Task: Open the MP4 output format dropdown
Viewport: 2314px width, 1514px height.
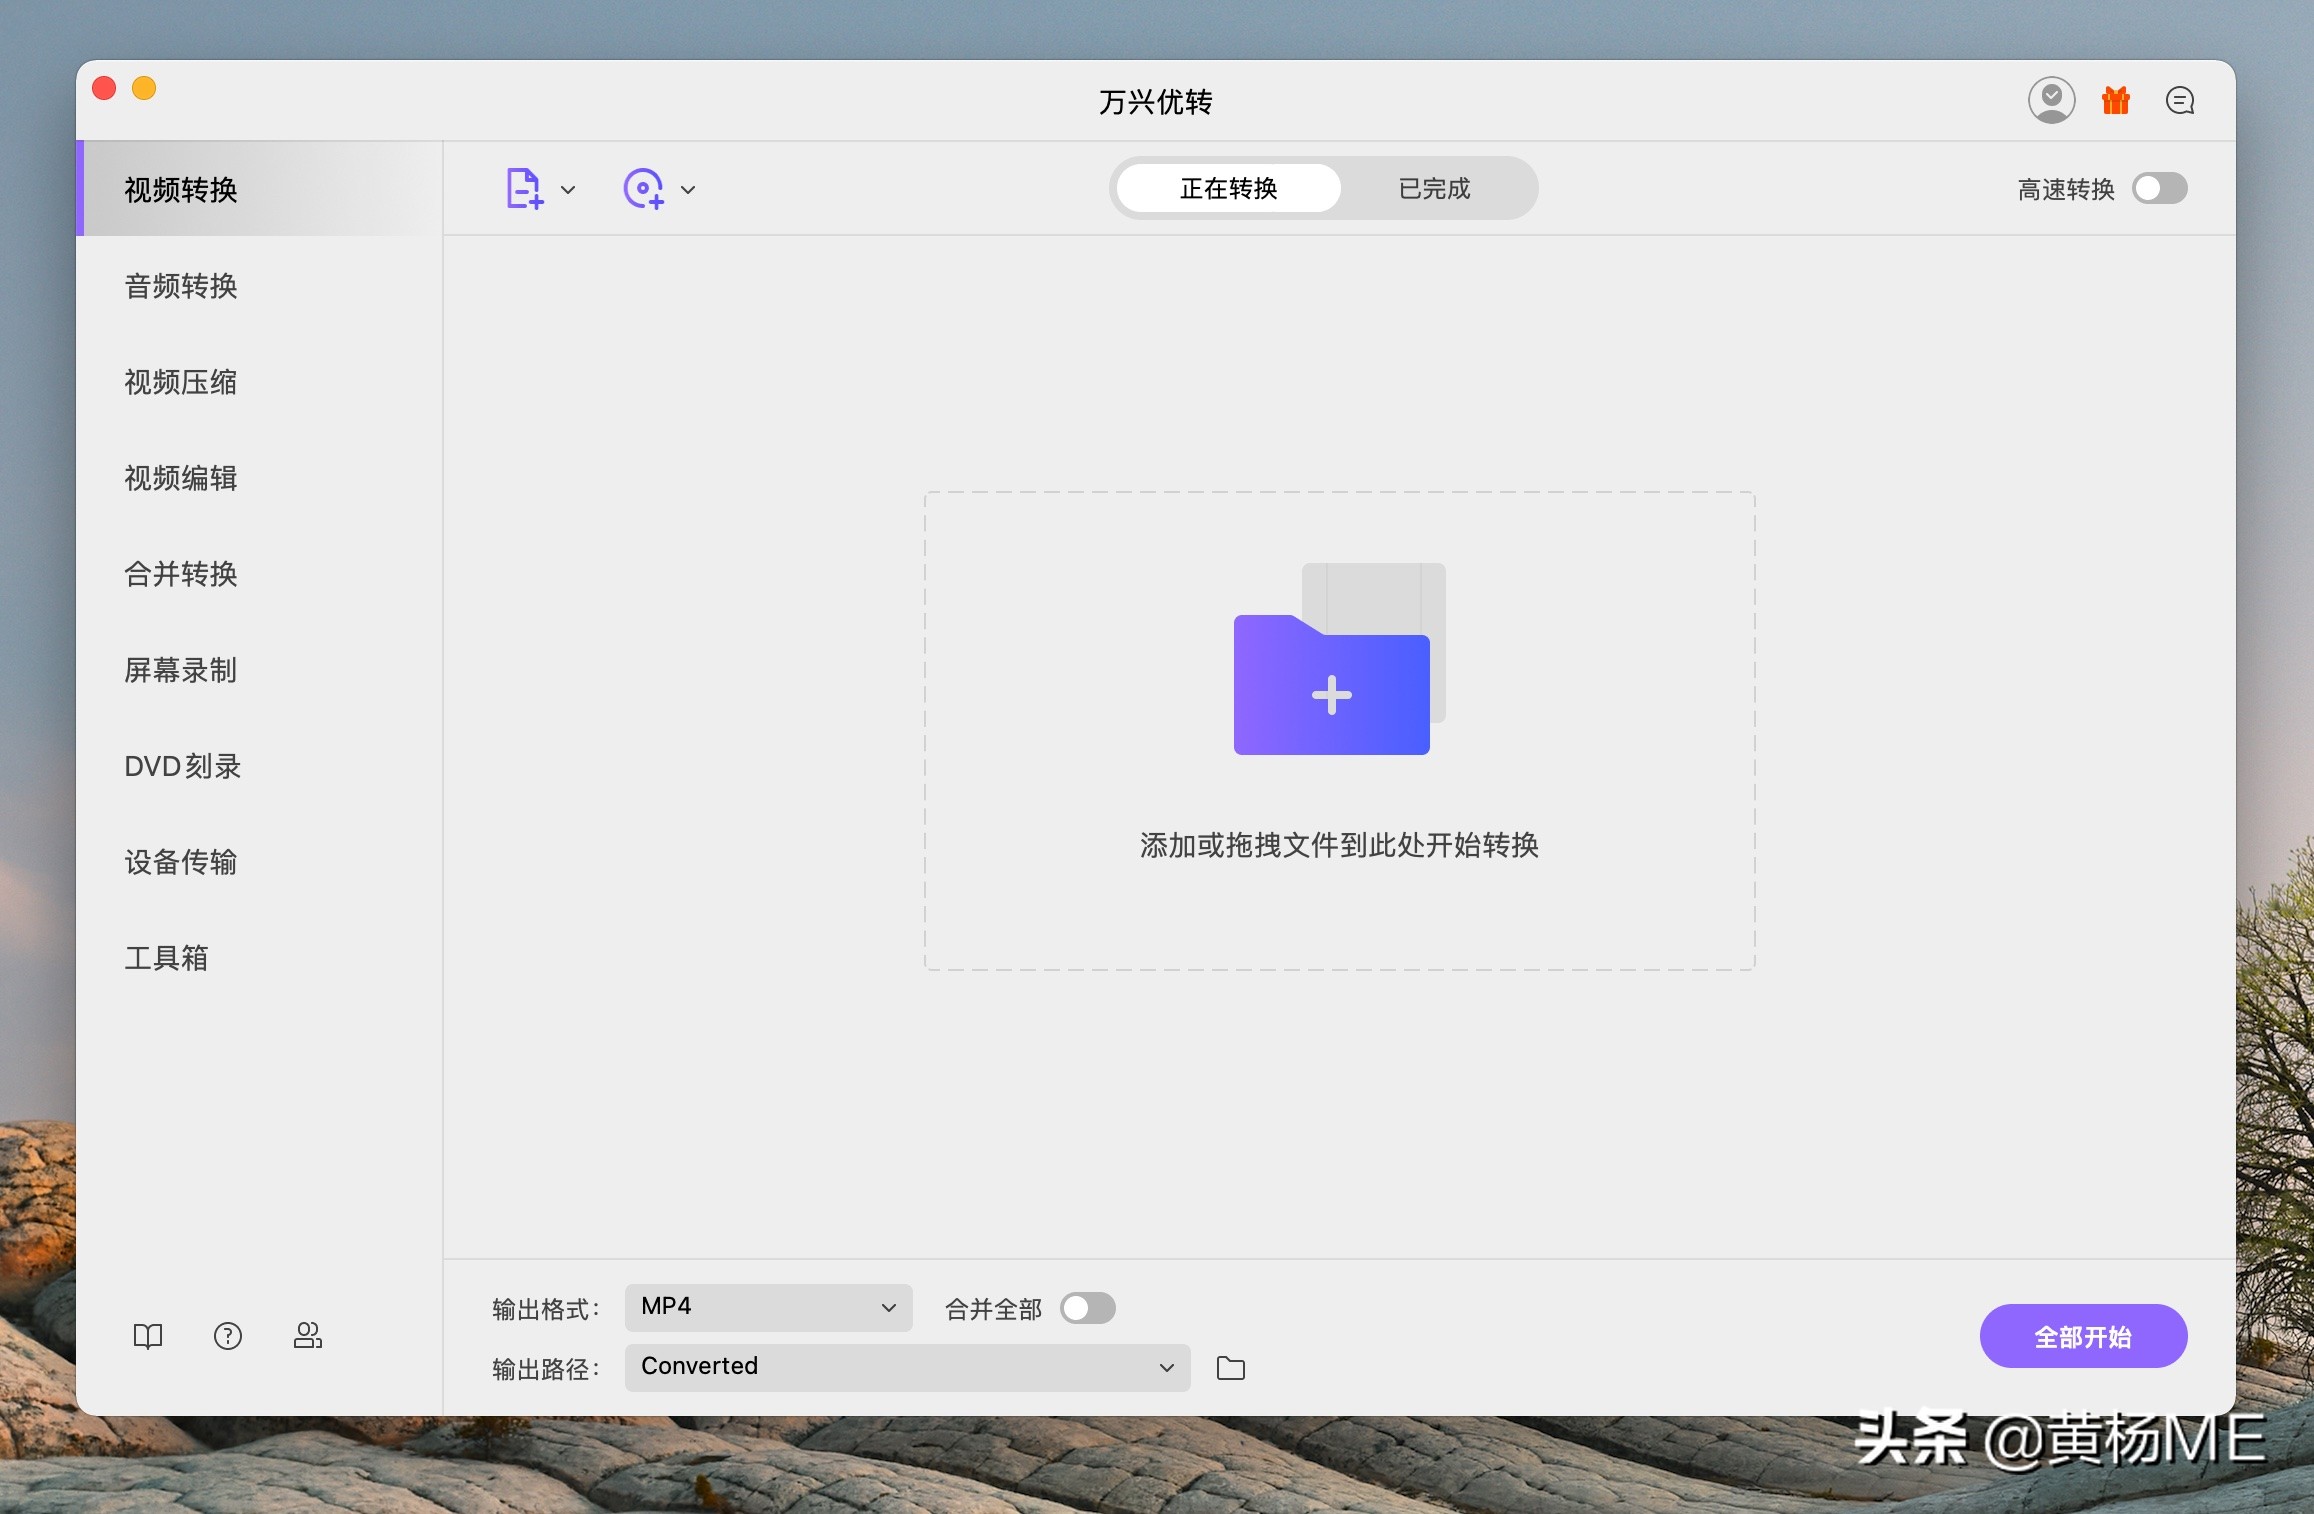Action: (x=767, y=1307)
